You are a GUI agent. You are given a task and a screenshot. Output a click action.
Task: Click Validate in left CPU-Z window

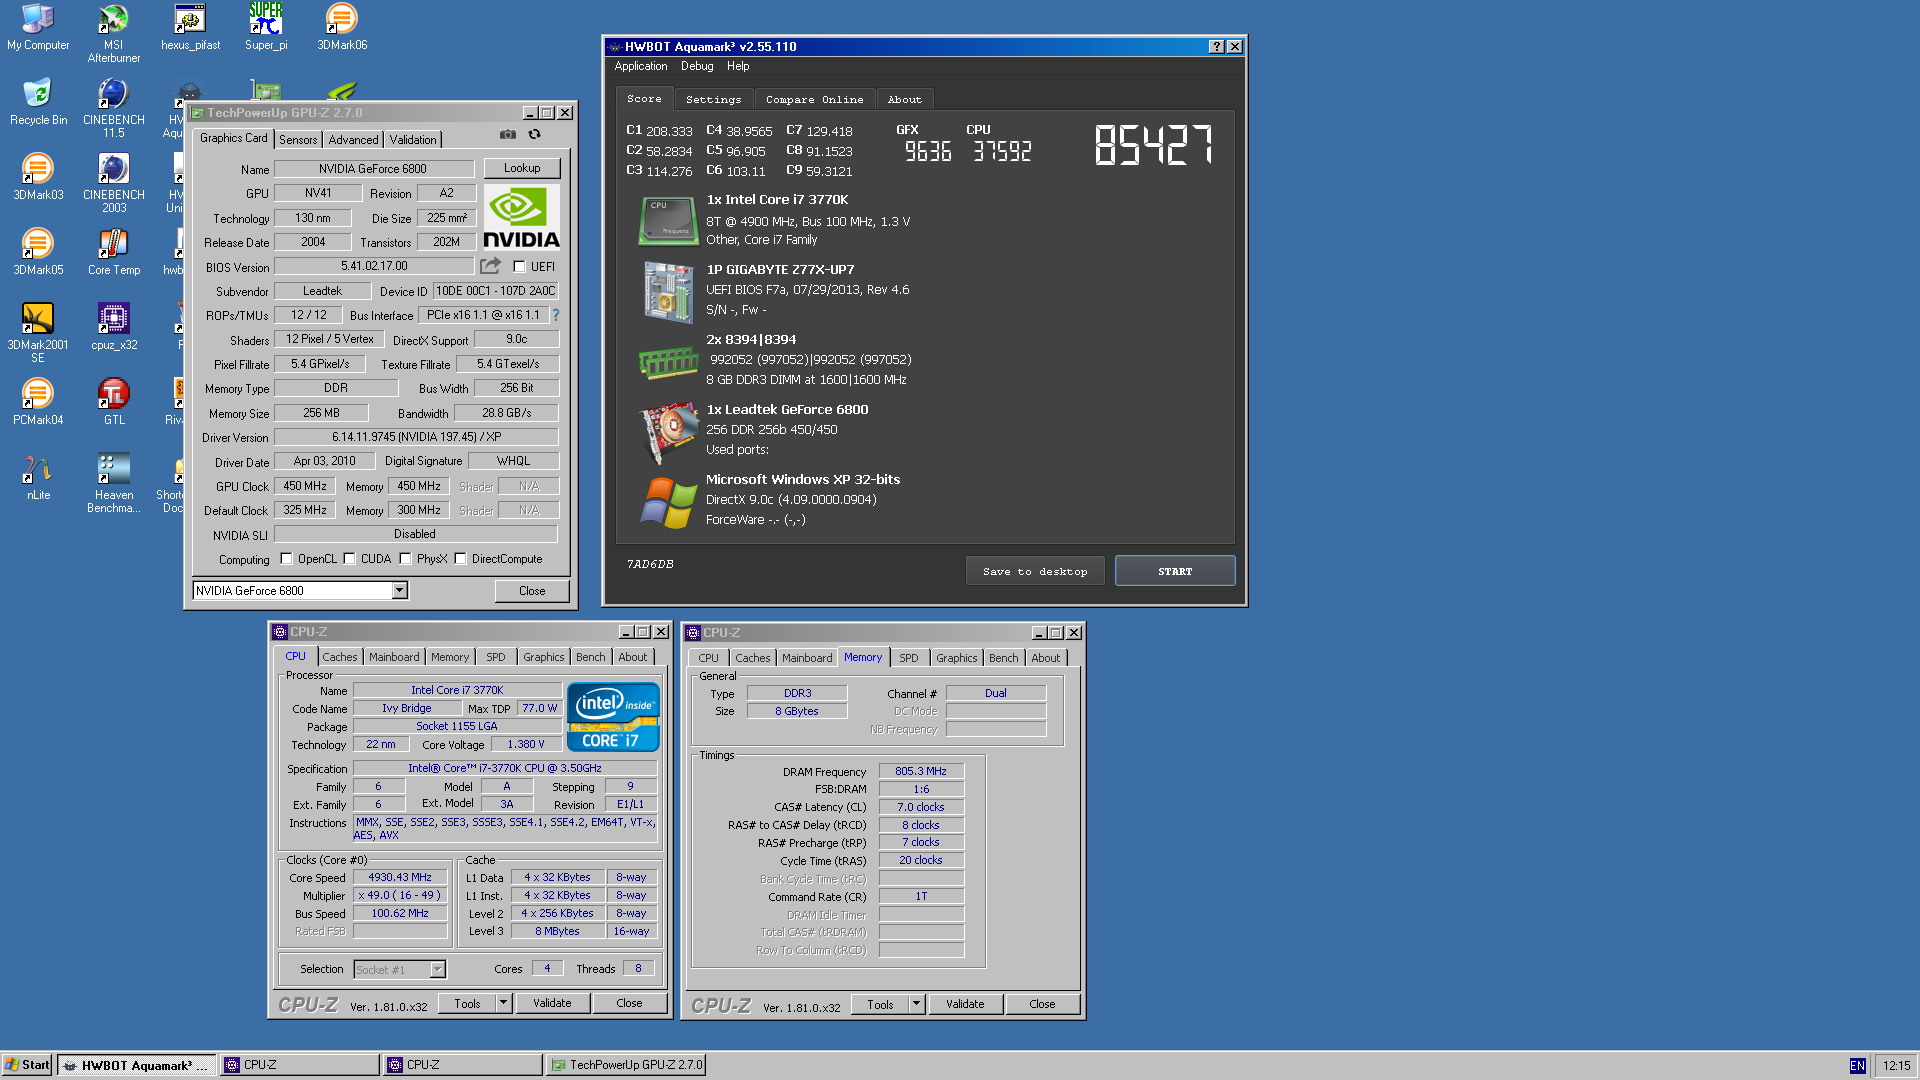(552, 1003)
